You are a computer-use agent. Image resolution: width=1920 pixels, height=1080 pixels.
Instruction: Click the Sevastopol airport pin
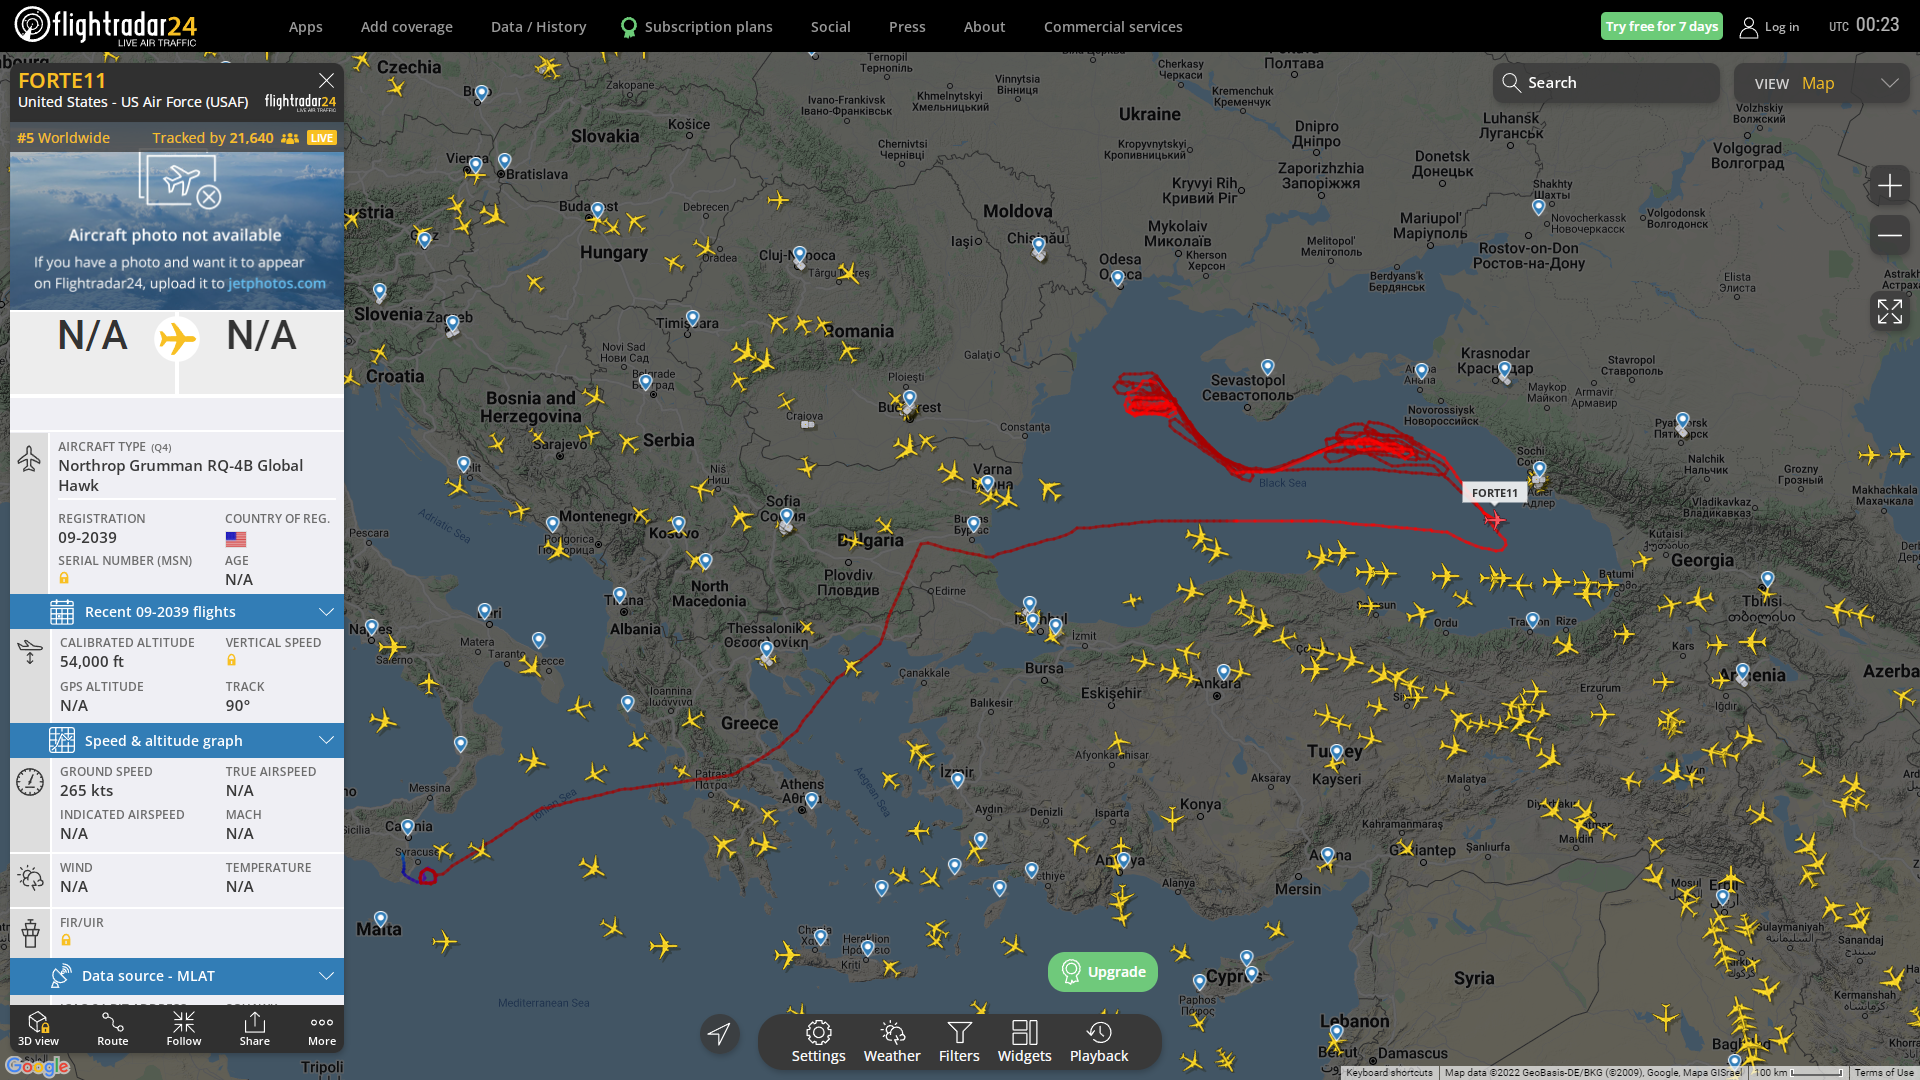click(x=1267, y=367)
